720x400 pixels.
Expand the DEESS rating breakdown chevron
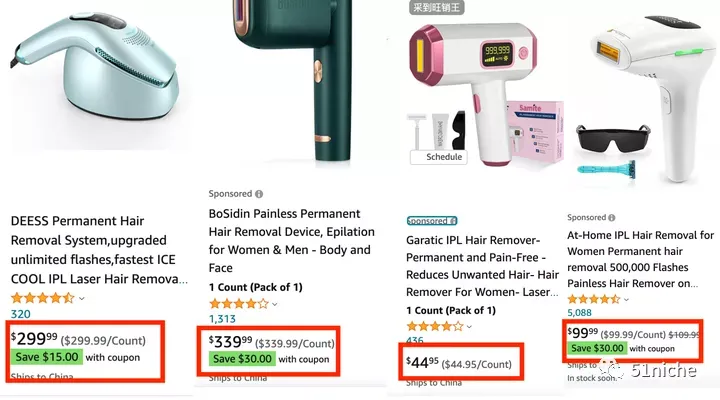(x=82, y=299)
